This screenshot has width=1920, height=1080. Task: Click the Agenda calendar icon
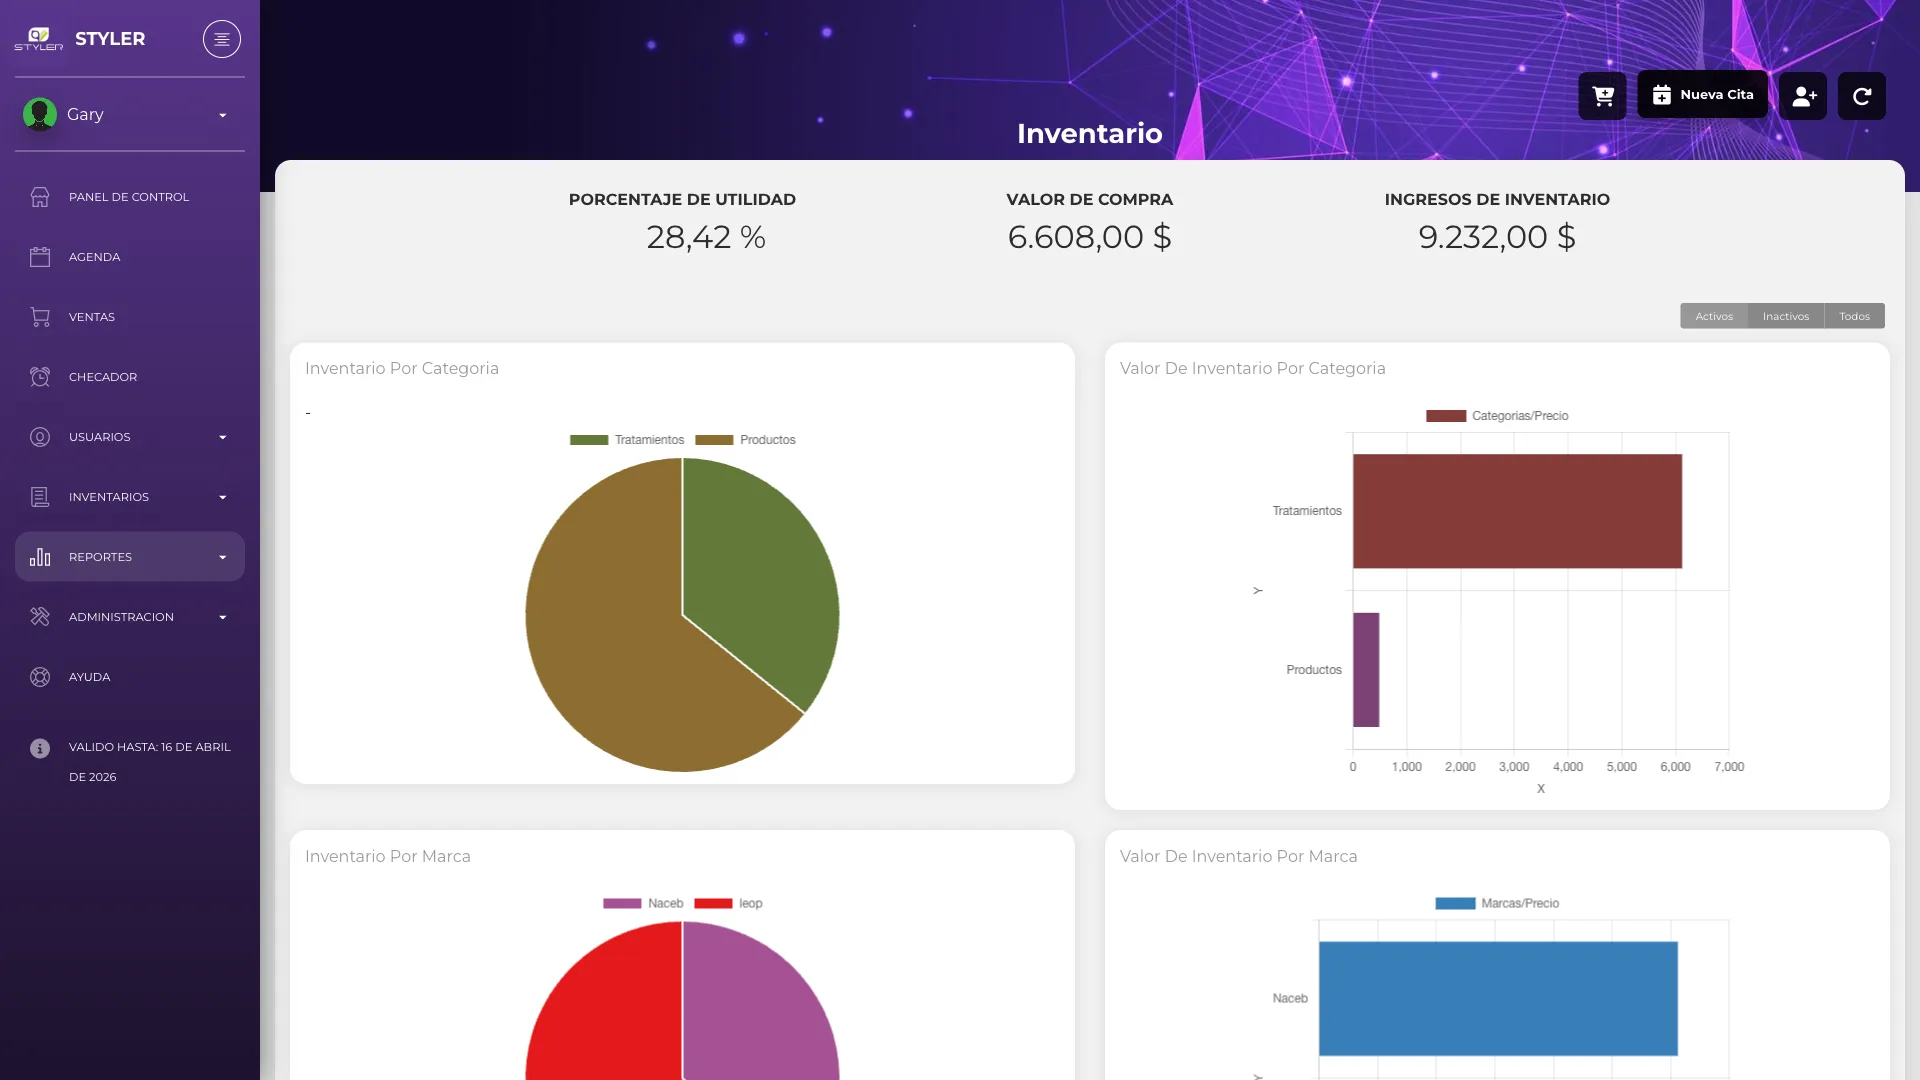(x=40, y=257)
